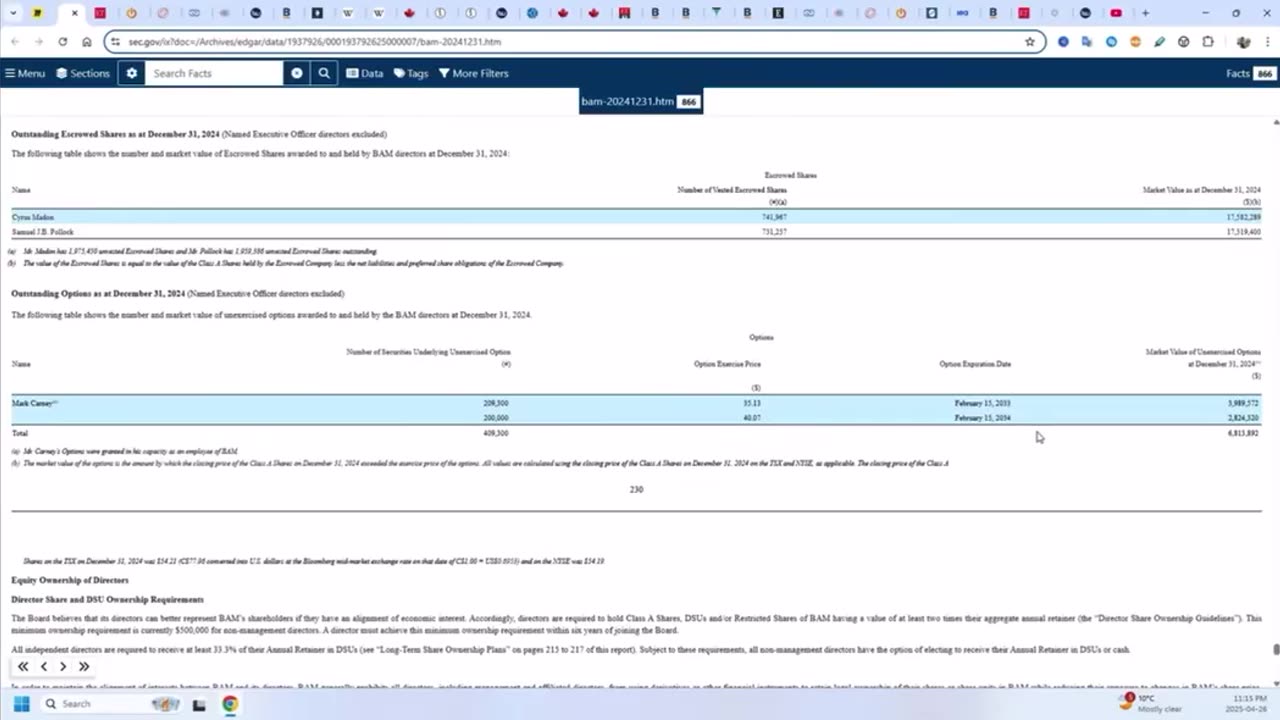Viewport: 1280px width, 720px height.
Task: Select the bam-20241231.htm document tab
Action: click(x=641, y=102)
